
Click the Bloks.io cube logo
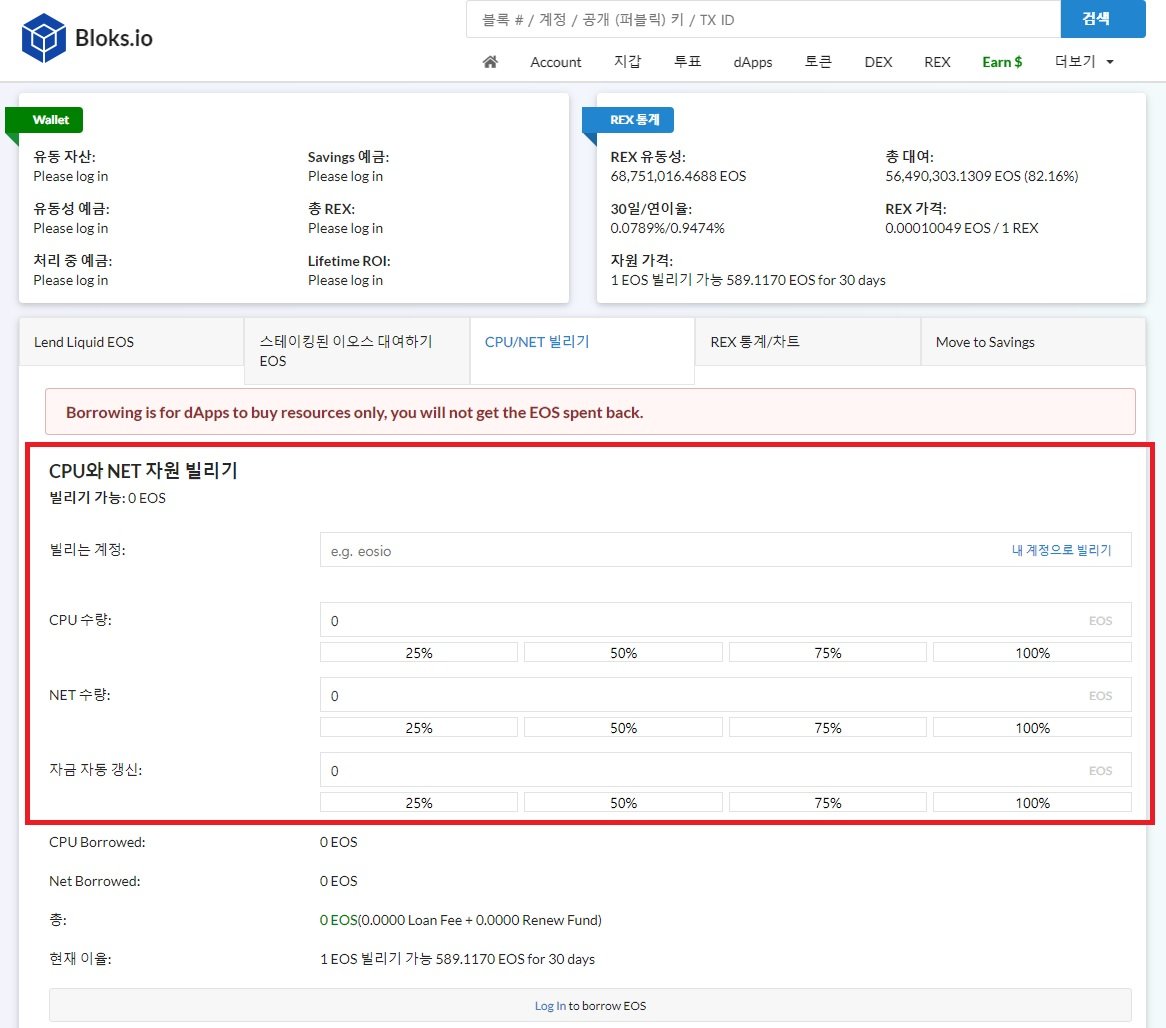[43, 38]
